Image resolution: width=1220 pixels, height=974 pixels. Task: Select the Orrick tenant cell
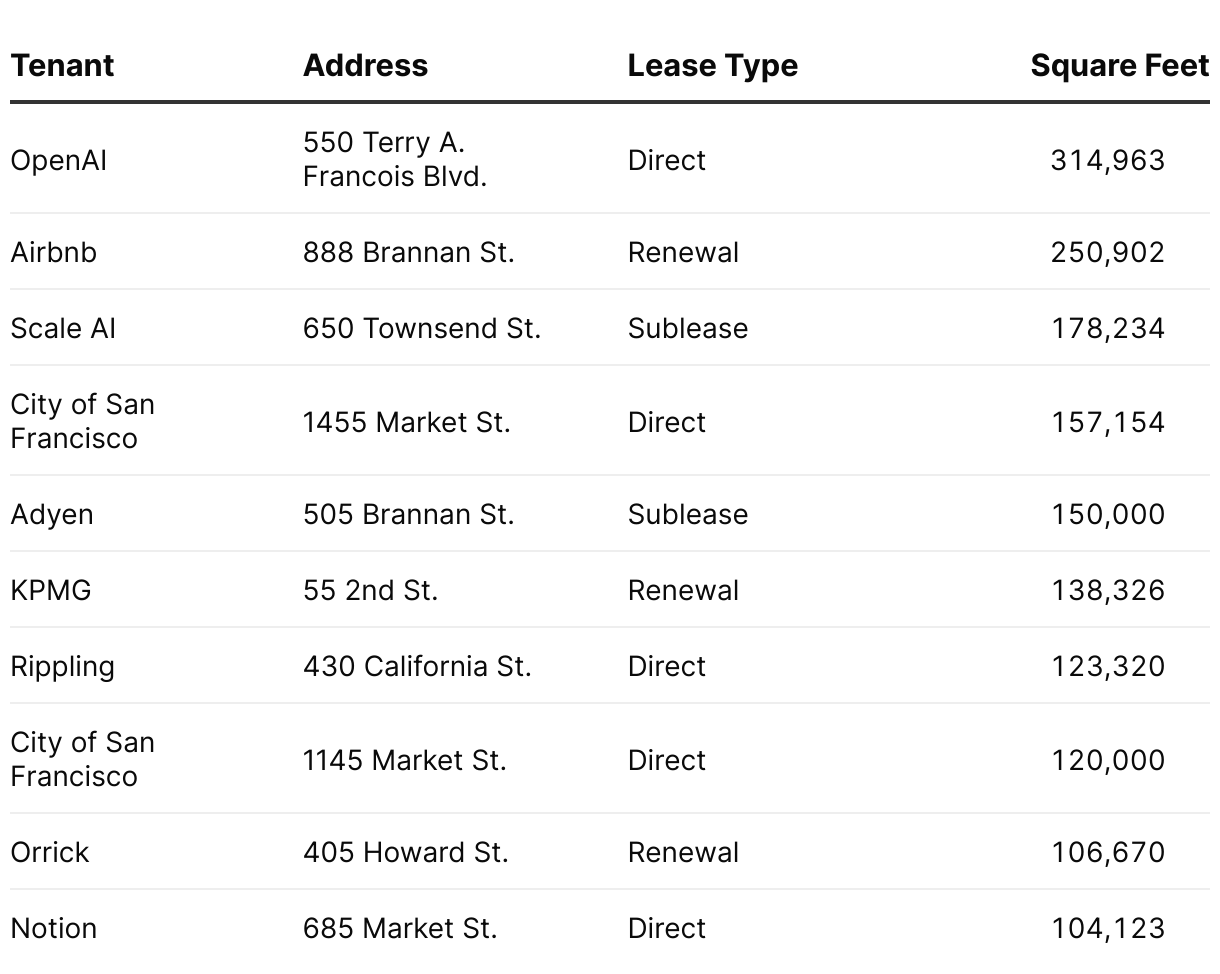click(x=50, y=852)
